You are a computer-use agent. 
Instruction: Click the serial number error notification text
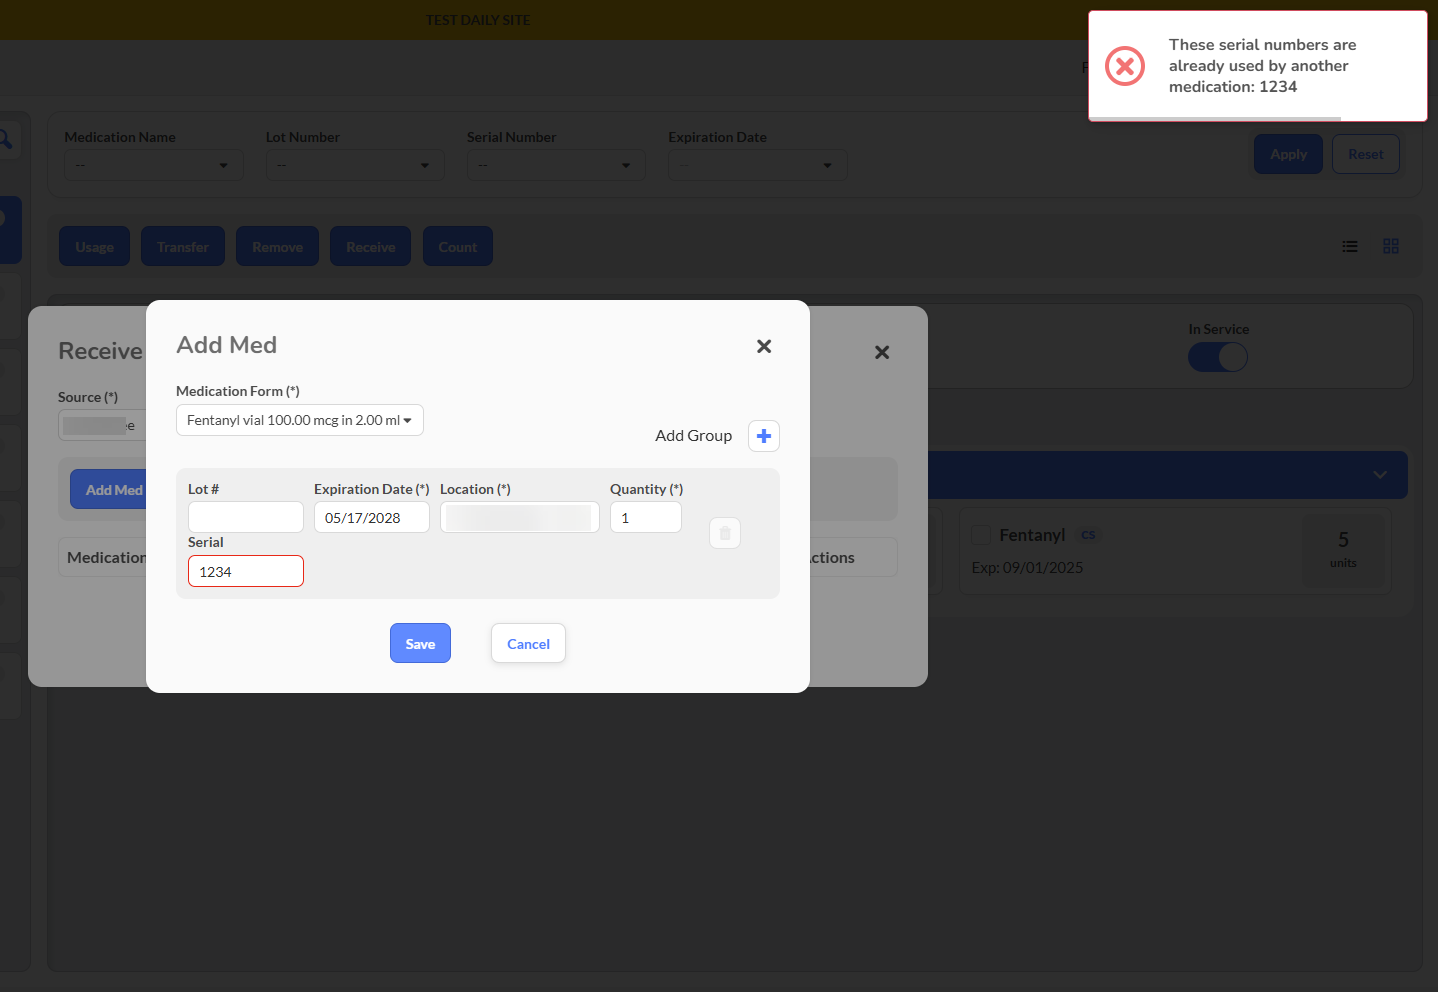1263,66
